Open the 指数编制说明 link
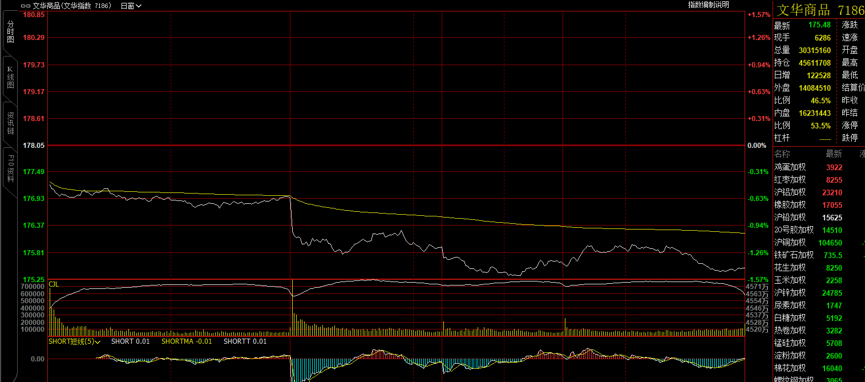The height and width of the screenshot is (382, 865). coord(708,4)
